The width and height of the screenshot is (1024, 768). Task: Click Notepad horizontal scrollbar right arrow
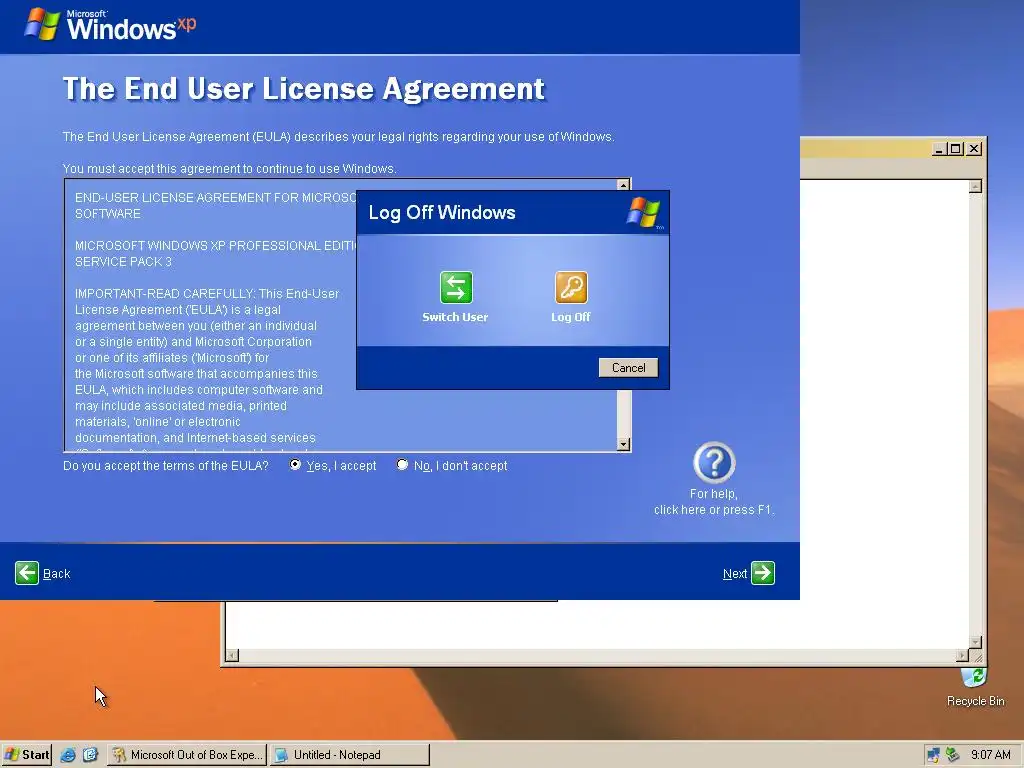click(962, 655)
